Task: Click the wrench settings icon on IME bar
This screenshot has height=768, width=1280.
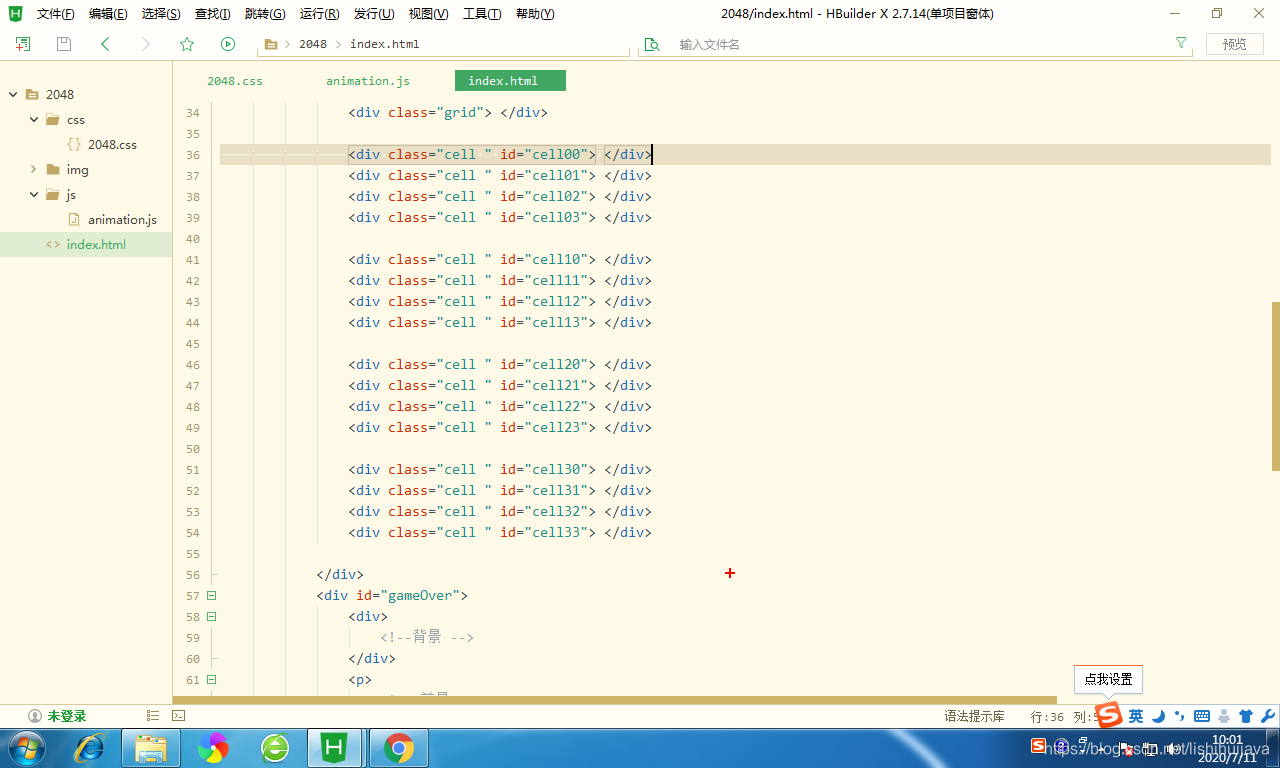Action: click(x=1268, y=716)
